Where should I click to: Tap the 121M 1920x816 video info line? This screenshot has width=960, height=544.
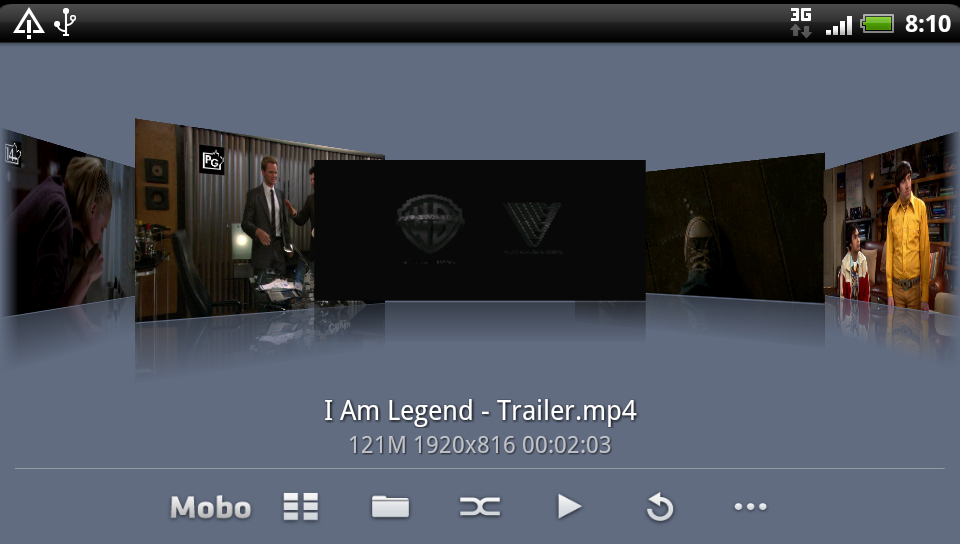coord(480,445)
